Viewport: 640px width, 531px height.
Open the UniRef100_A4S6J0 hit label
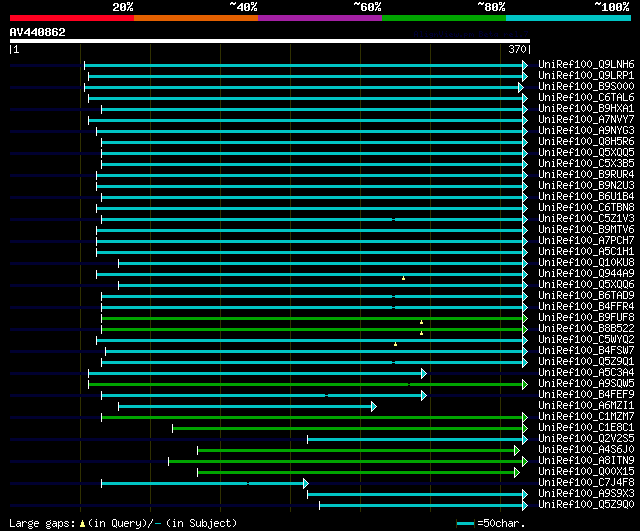[586, 450]
